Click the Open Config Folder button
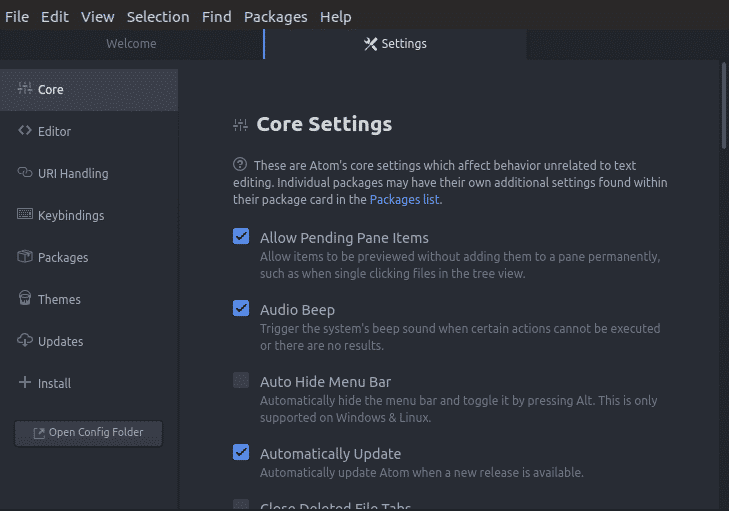The image size is (729, 511). (88, 433)
